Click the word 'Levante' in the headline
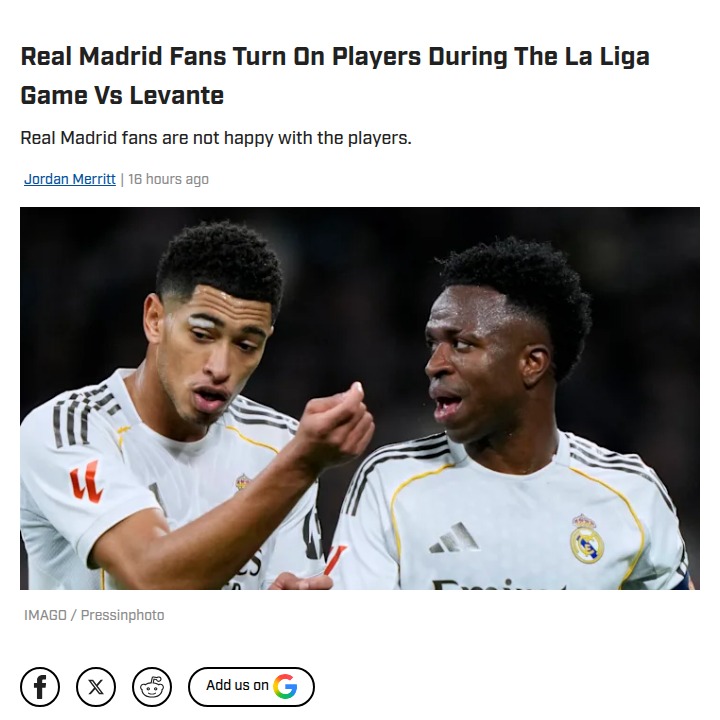Viewport: 720px width, 720px height. point(177,96)
